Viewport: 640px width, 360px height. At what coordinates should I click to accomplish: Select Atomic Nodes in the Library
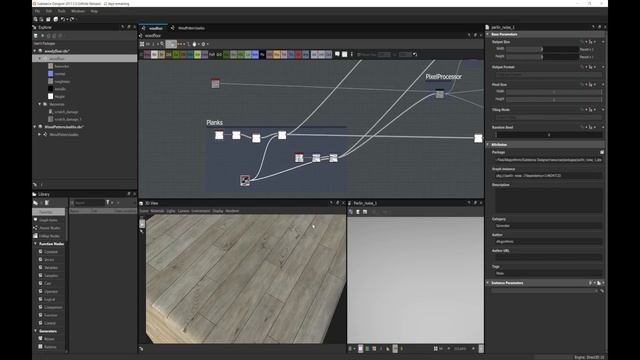point(49,228)
